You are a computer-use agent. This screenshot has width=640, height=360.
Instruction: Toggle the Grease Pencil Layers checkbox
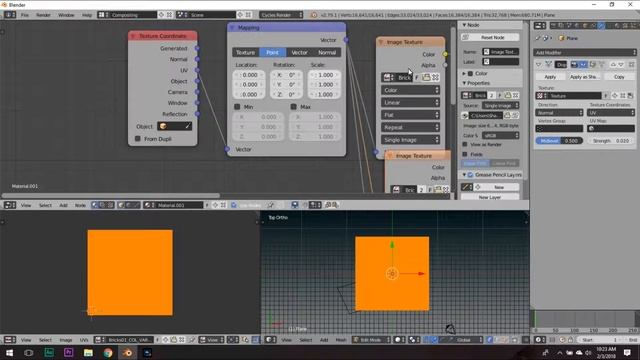pos(470,175)
